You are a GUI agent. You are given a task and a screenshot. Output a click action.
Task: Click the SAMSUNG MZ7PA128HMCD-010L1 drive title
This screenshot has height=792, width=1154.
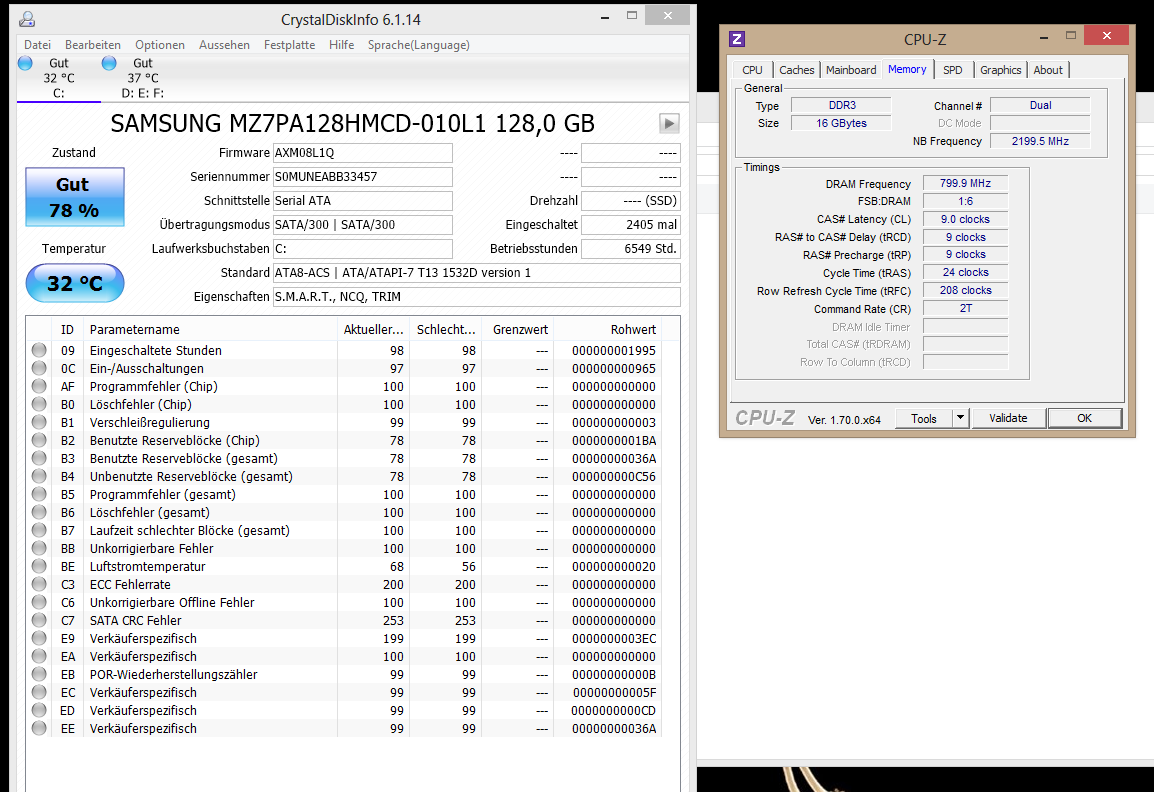pos(353,123)
